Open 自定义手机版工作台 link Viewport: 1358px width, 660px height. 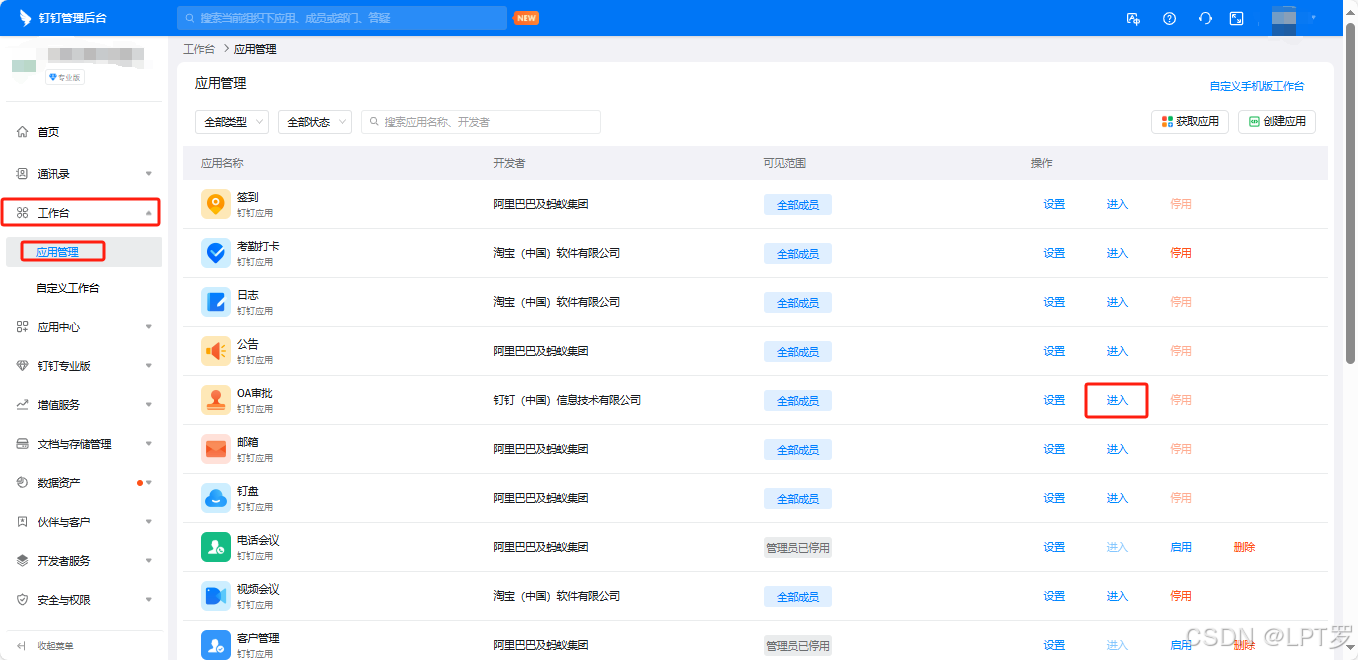click(x=1257, y=86)
